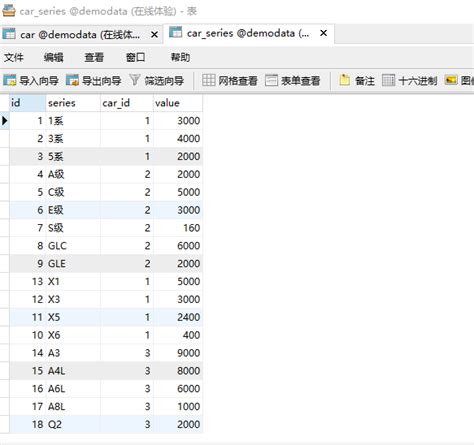The height and width of the screenshot is (445, 474).
Task: Click the id cell '13'
Action: [x=28, y=281]
